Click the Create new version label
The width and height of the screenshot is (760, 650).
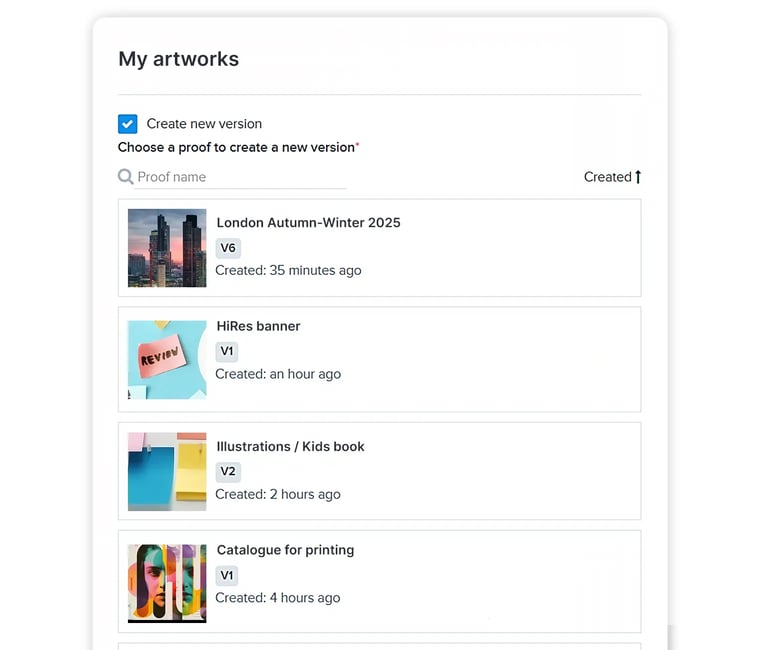tap(204, 124)
